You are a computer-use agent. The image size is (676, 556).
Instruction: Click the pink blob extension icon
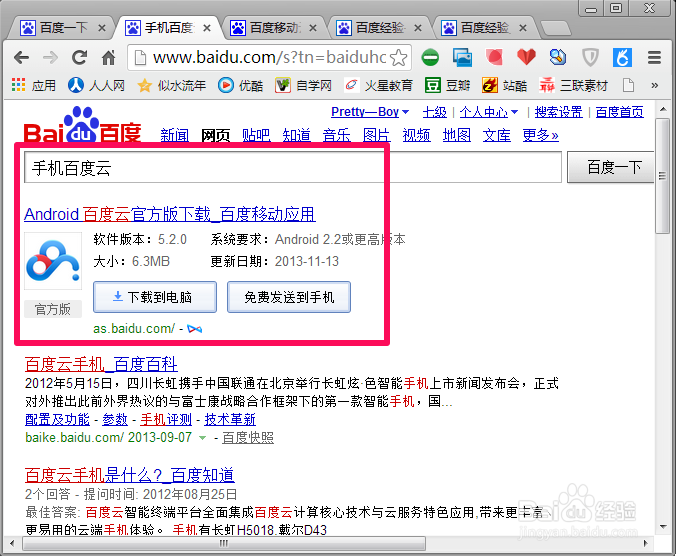(x=494, y=57)
